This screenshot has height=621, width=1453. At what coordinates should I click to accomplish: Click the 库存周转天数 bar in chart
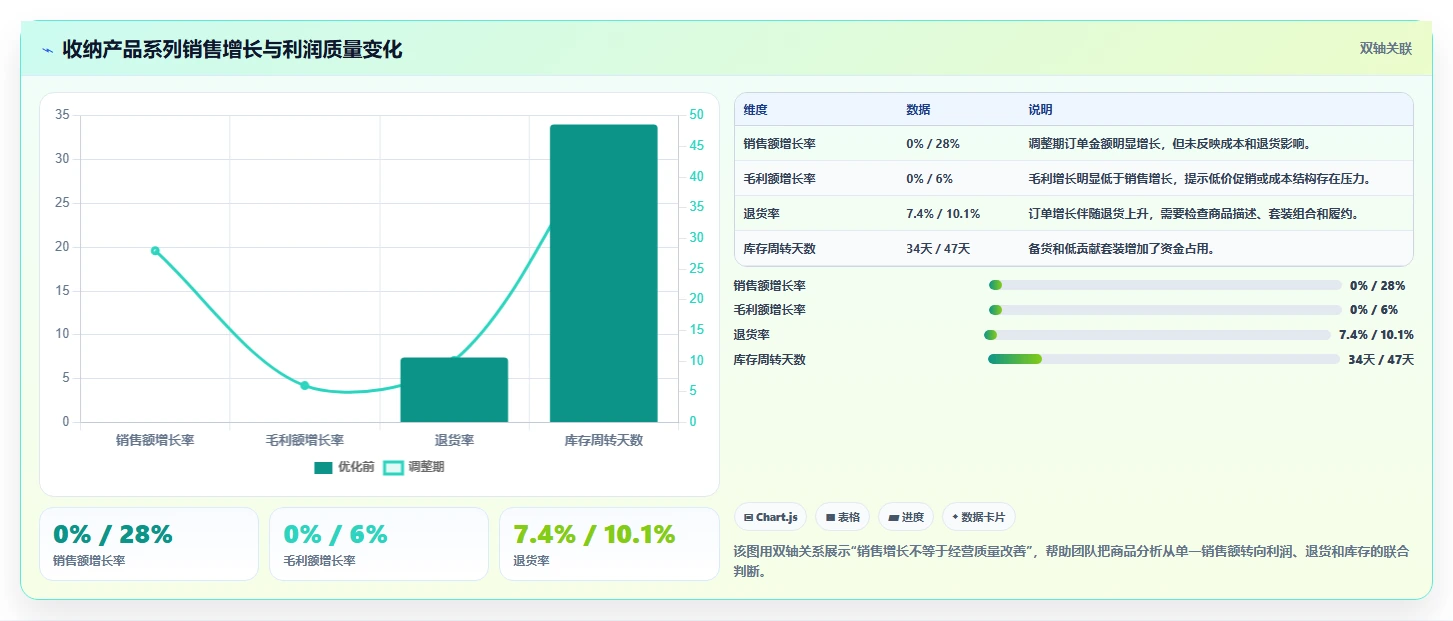coord(603,273)
